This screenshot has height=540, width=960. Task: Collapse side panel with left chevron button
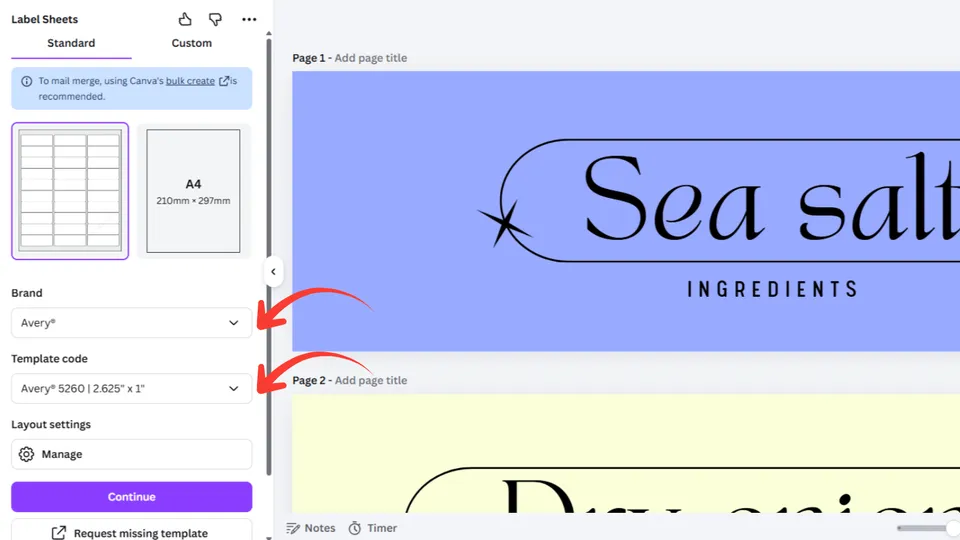point(273,271)
